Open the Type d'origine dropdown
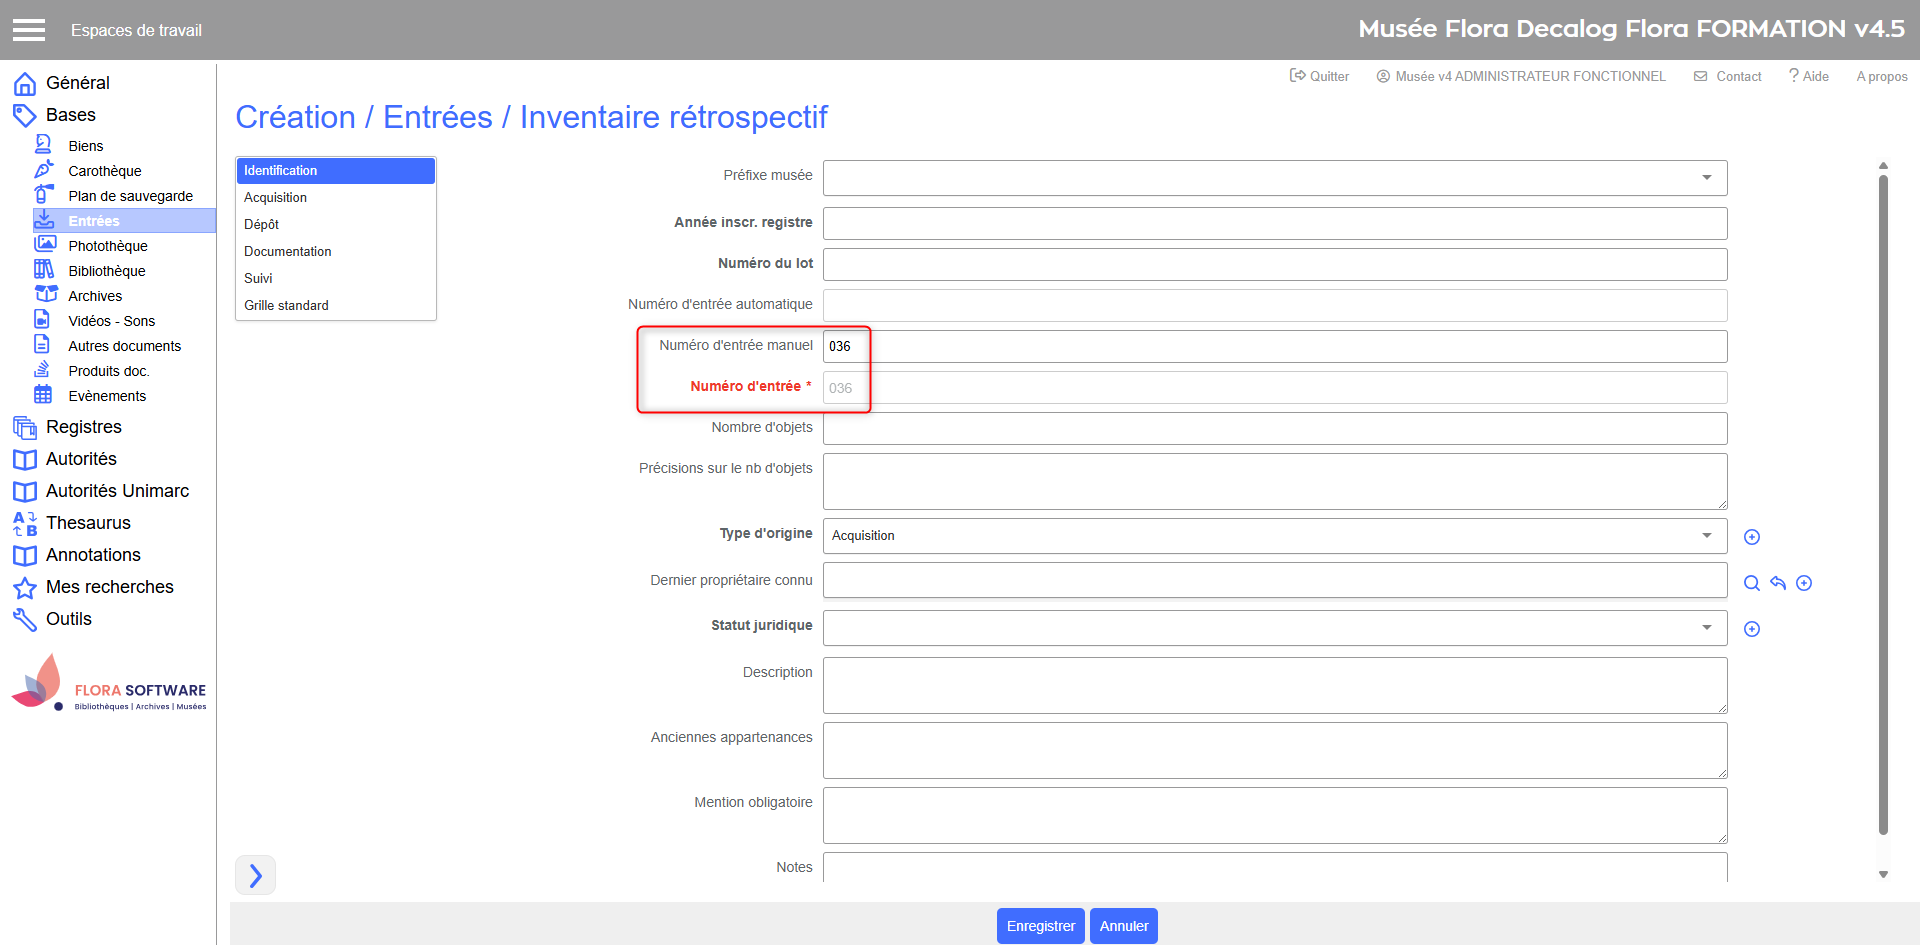 1706,536
